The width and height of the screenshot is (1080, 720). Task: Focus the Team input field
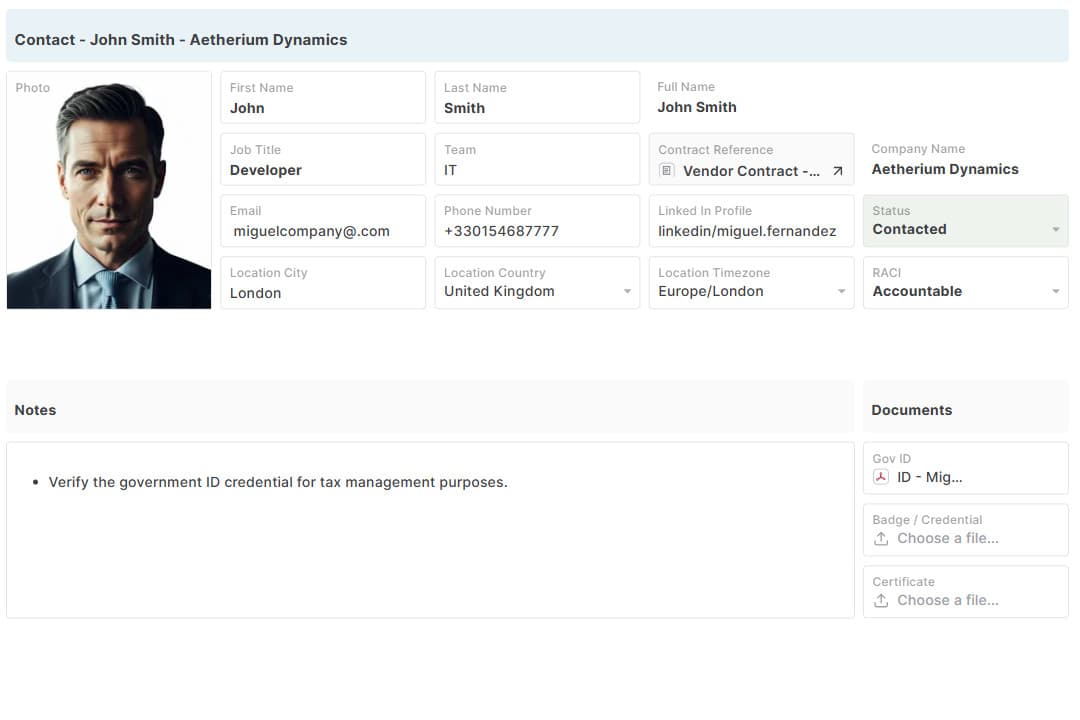[x=536, y=170]
